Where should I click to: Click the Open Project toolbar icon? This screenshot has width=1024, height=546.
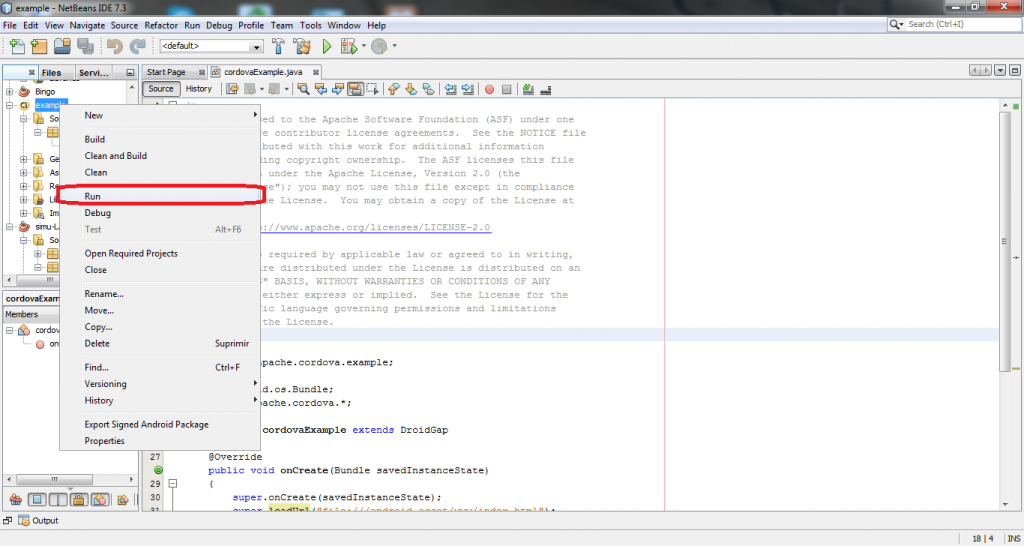[x=62, y=46]
